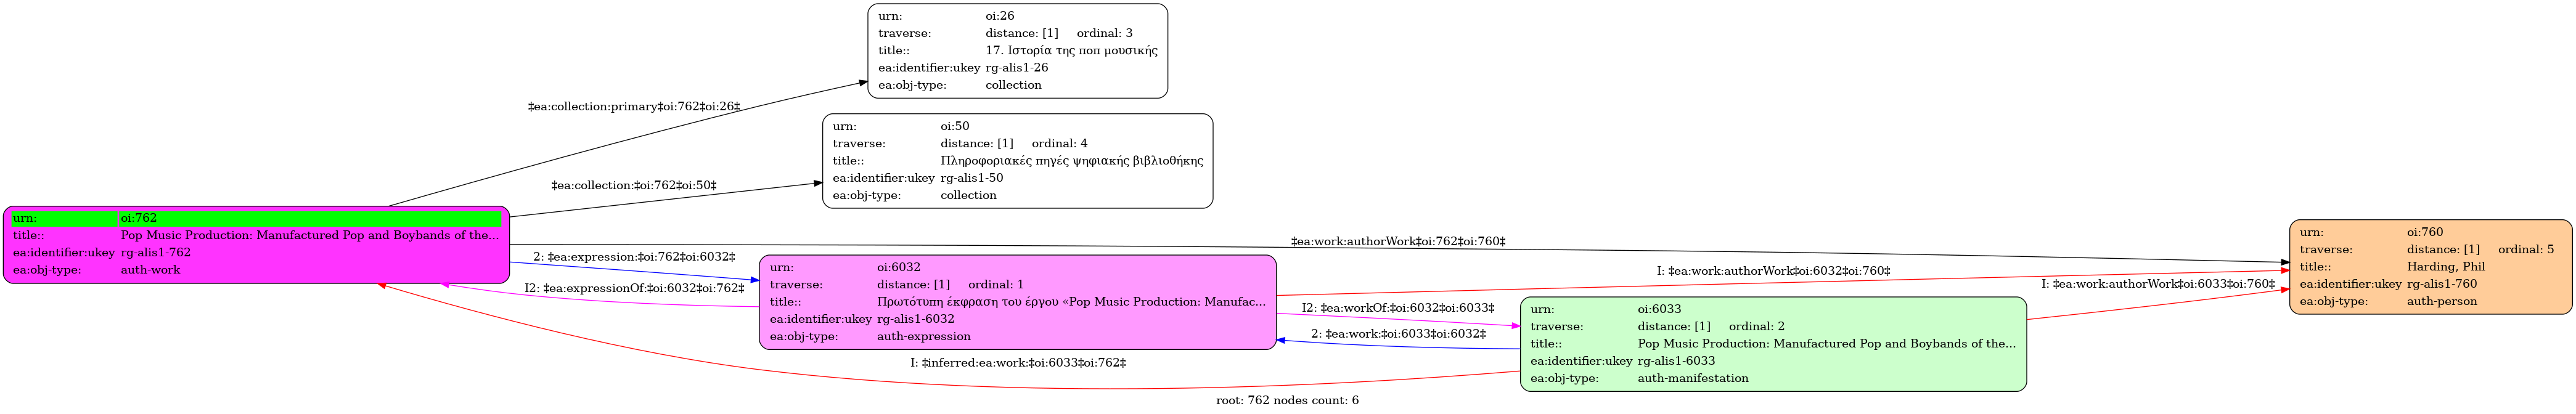Select the rg-alis1-50 identifier value
This screenshot has width=2576, height=414.
(x=972, y=178)
